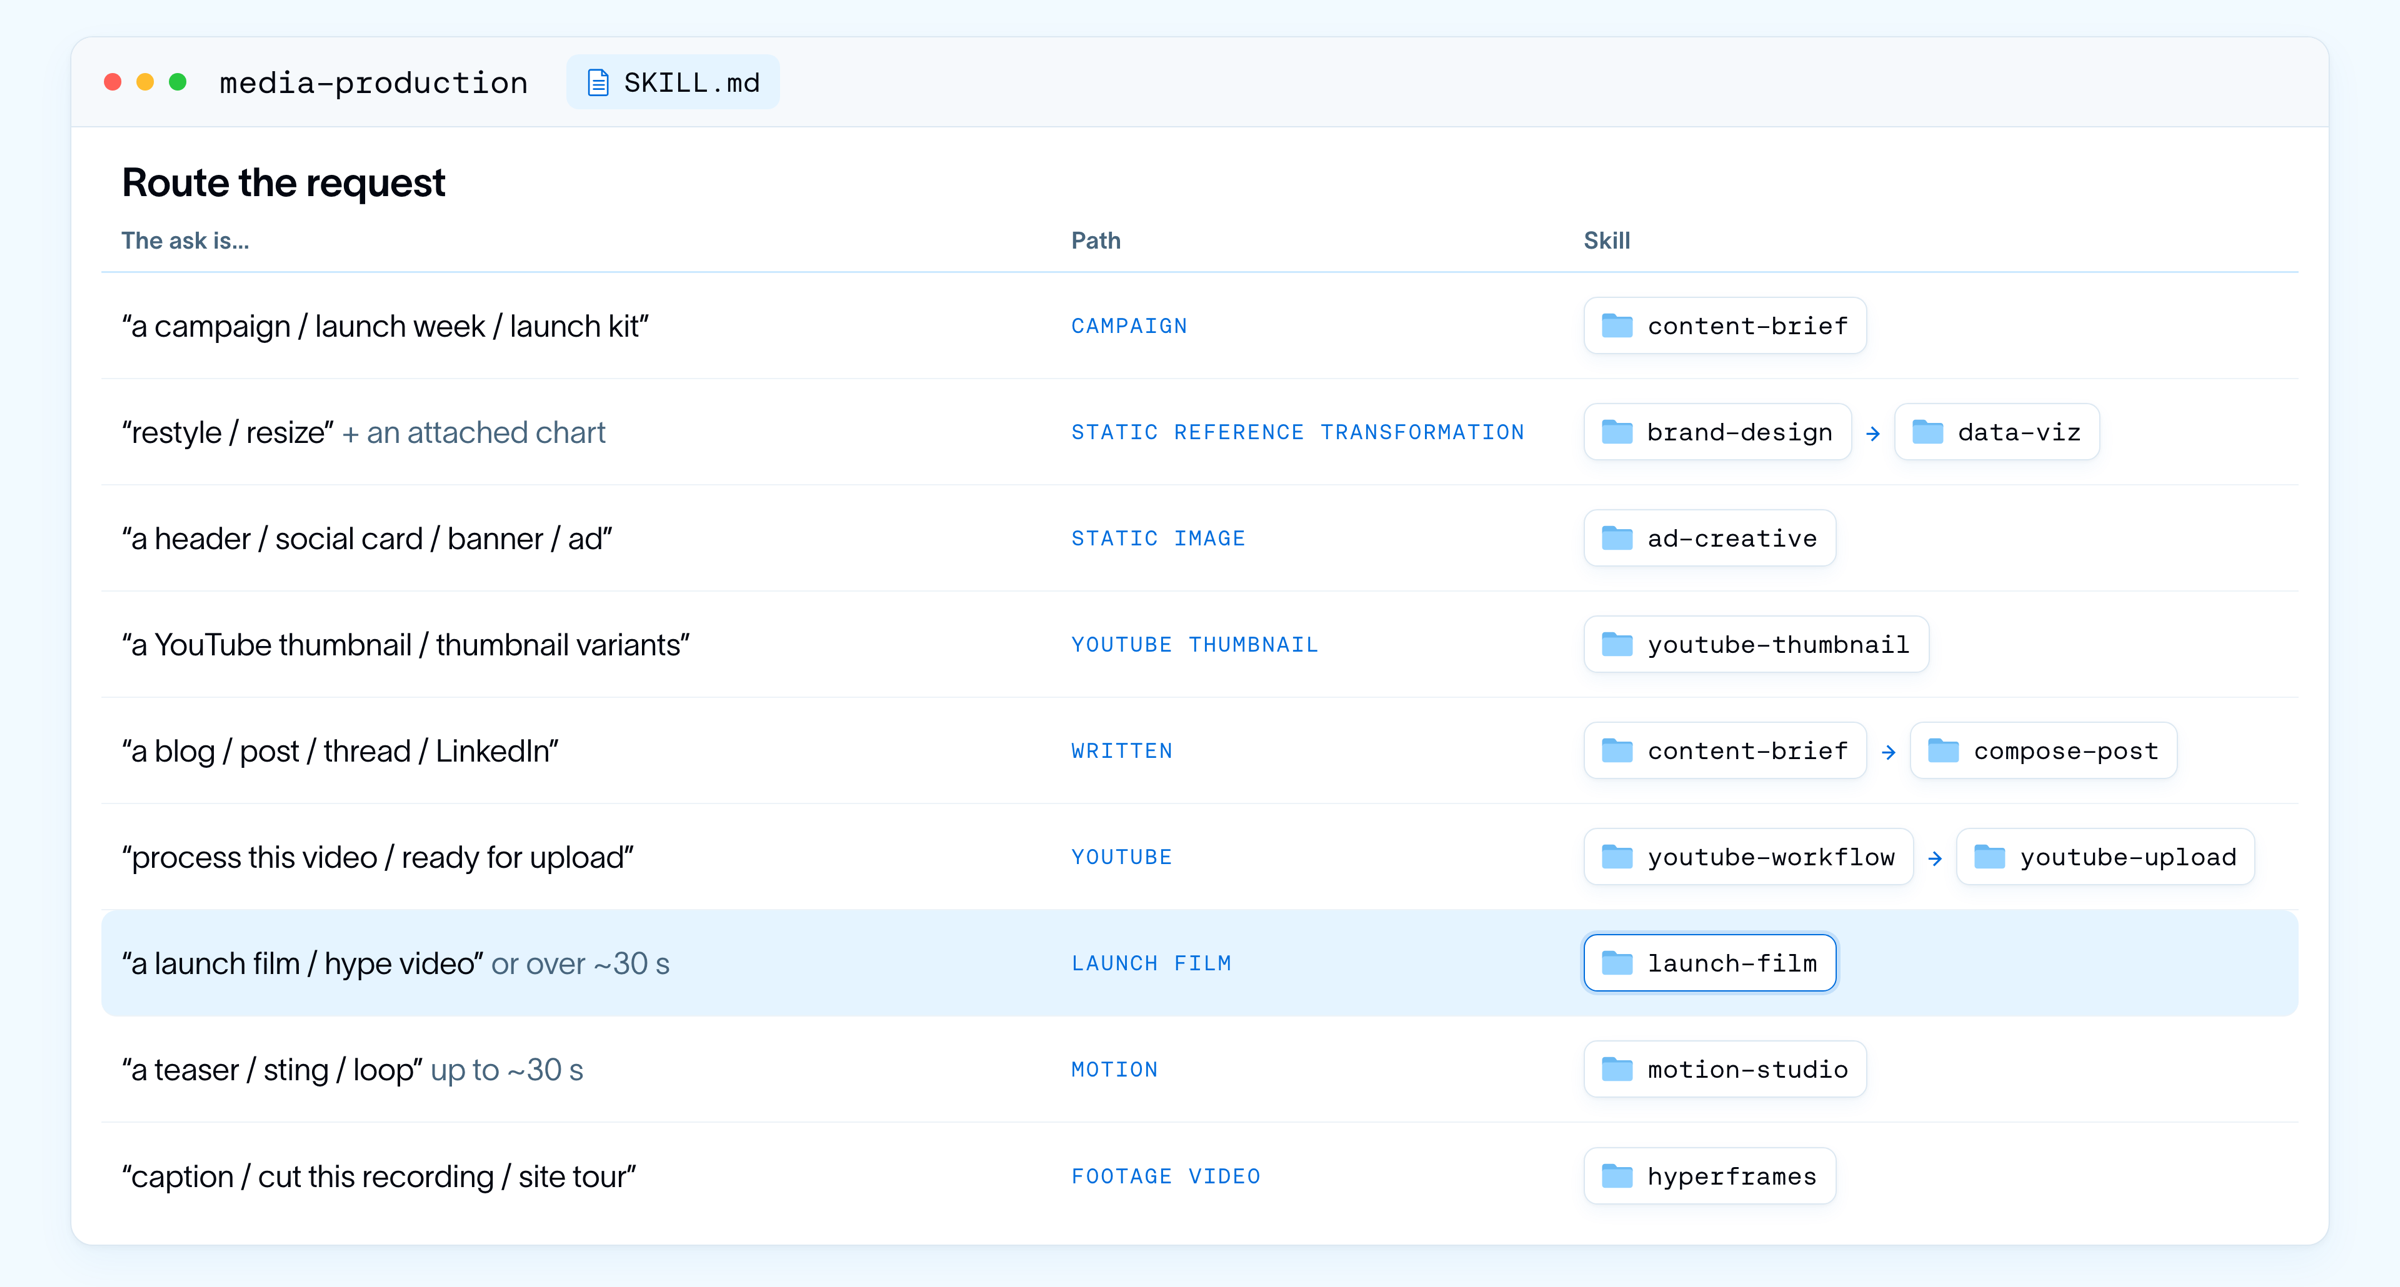Click the media-production window title

(373, 82)
